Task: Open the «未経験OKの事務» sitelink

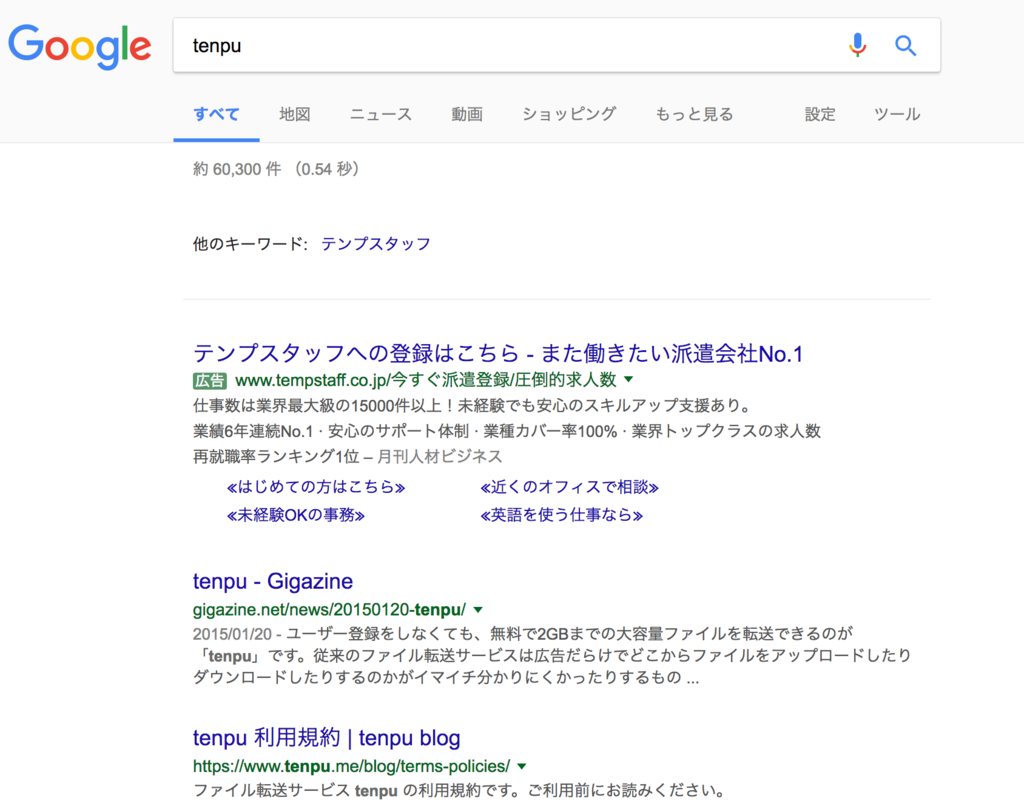Action: 296,515
